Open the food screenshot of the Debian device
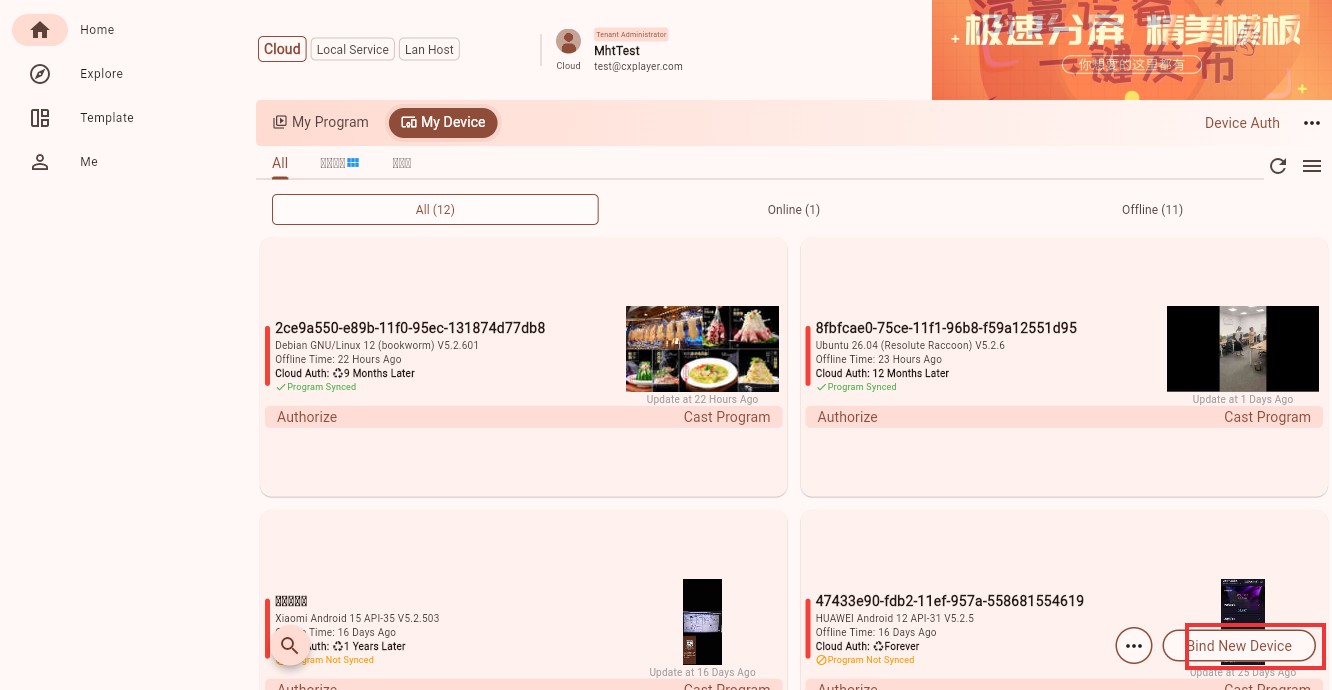Image resolution: width=1332 pixels, height=690 pixels. [702, 349]
